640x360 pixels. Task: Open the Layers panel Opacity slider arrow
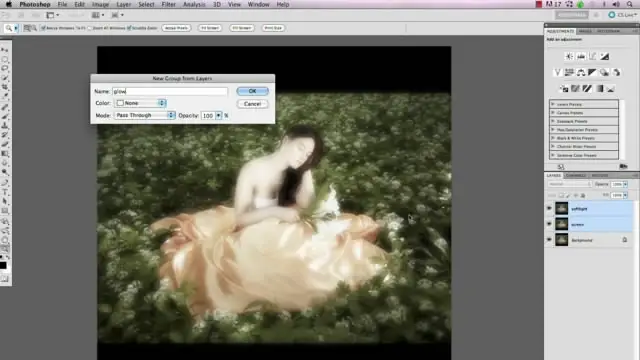pos(625,184)
